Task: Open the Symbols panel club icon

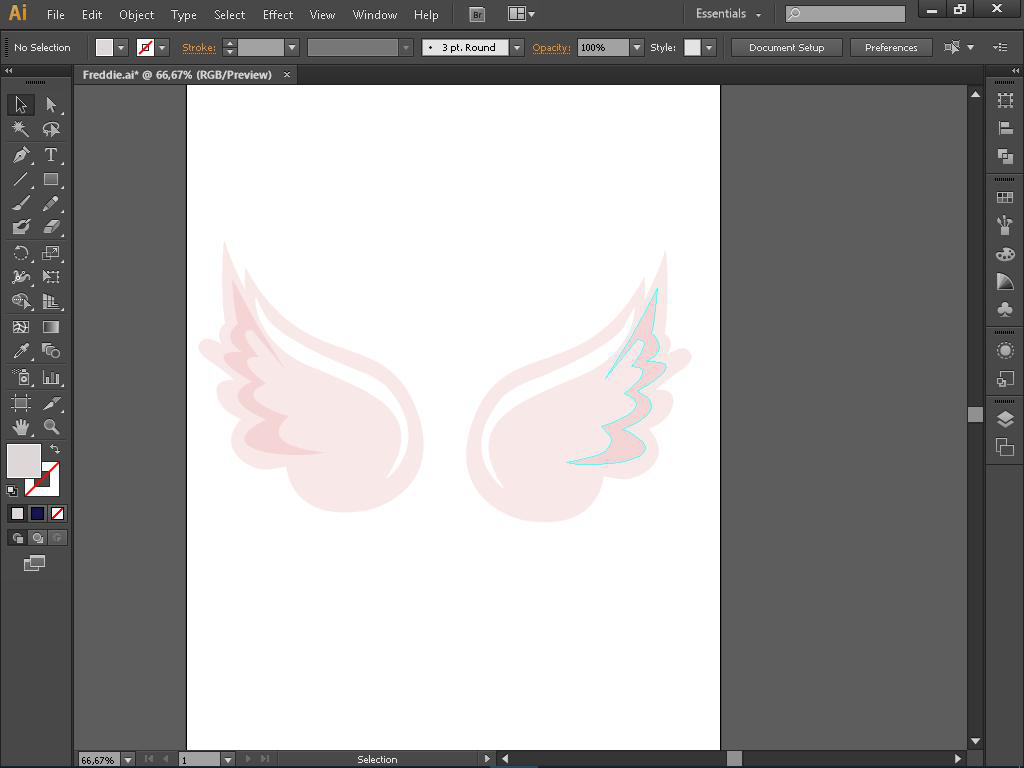Action: click(1005, 310)
